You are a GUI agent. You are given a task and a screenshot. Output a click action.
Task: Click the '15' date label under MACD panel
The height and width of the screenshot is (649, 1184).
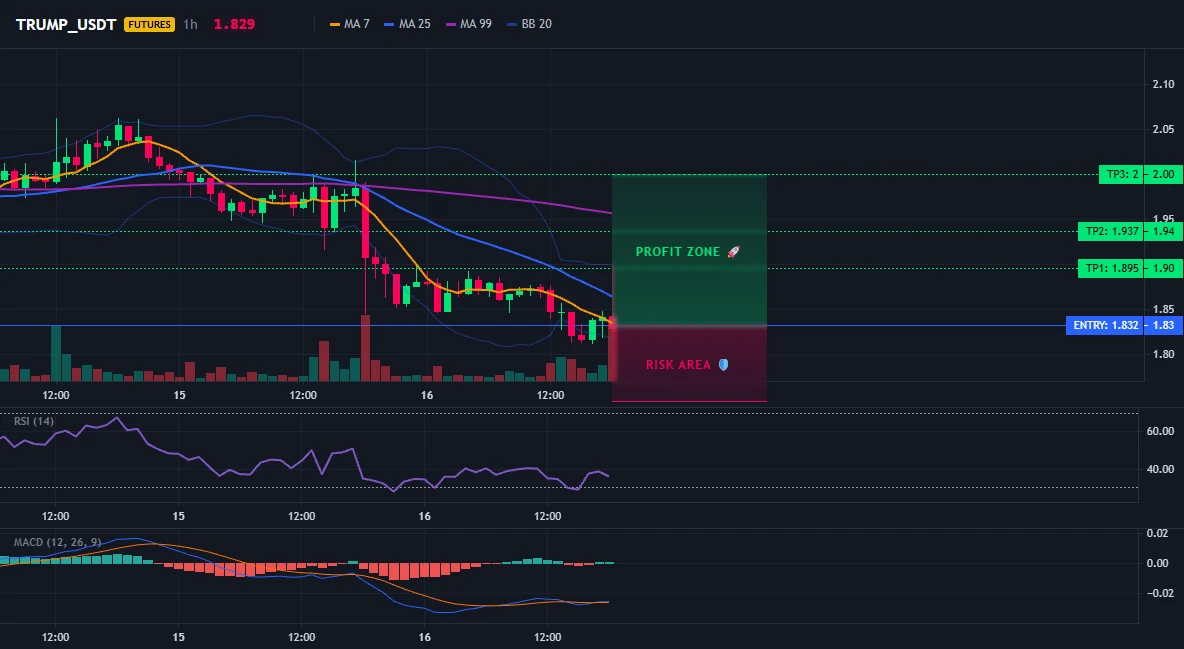178,637
